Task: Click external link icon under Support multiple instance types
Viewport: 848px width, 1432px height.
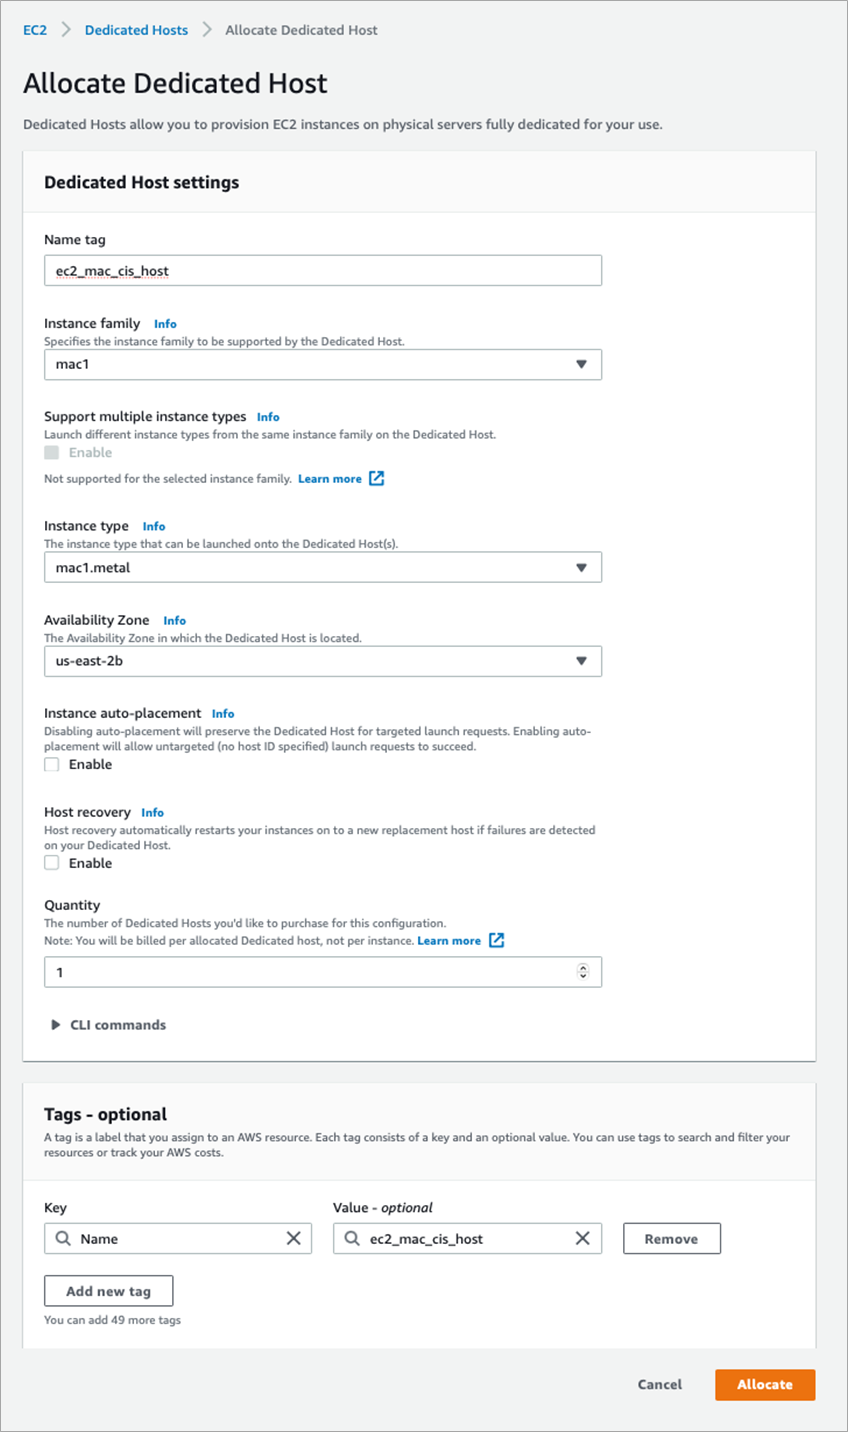Action: point(376,478)
